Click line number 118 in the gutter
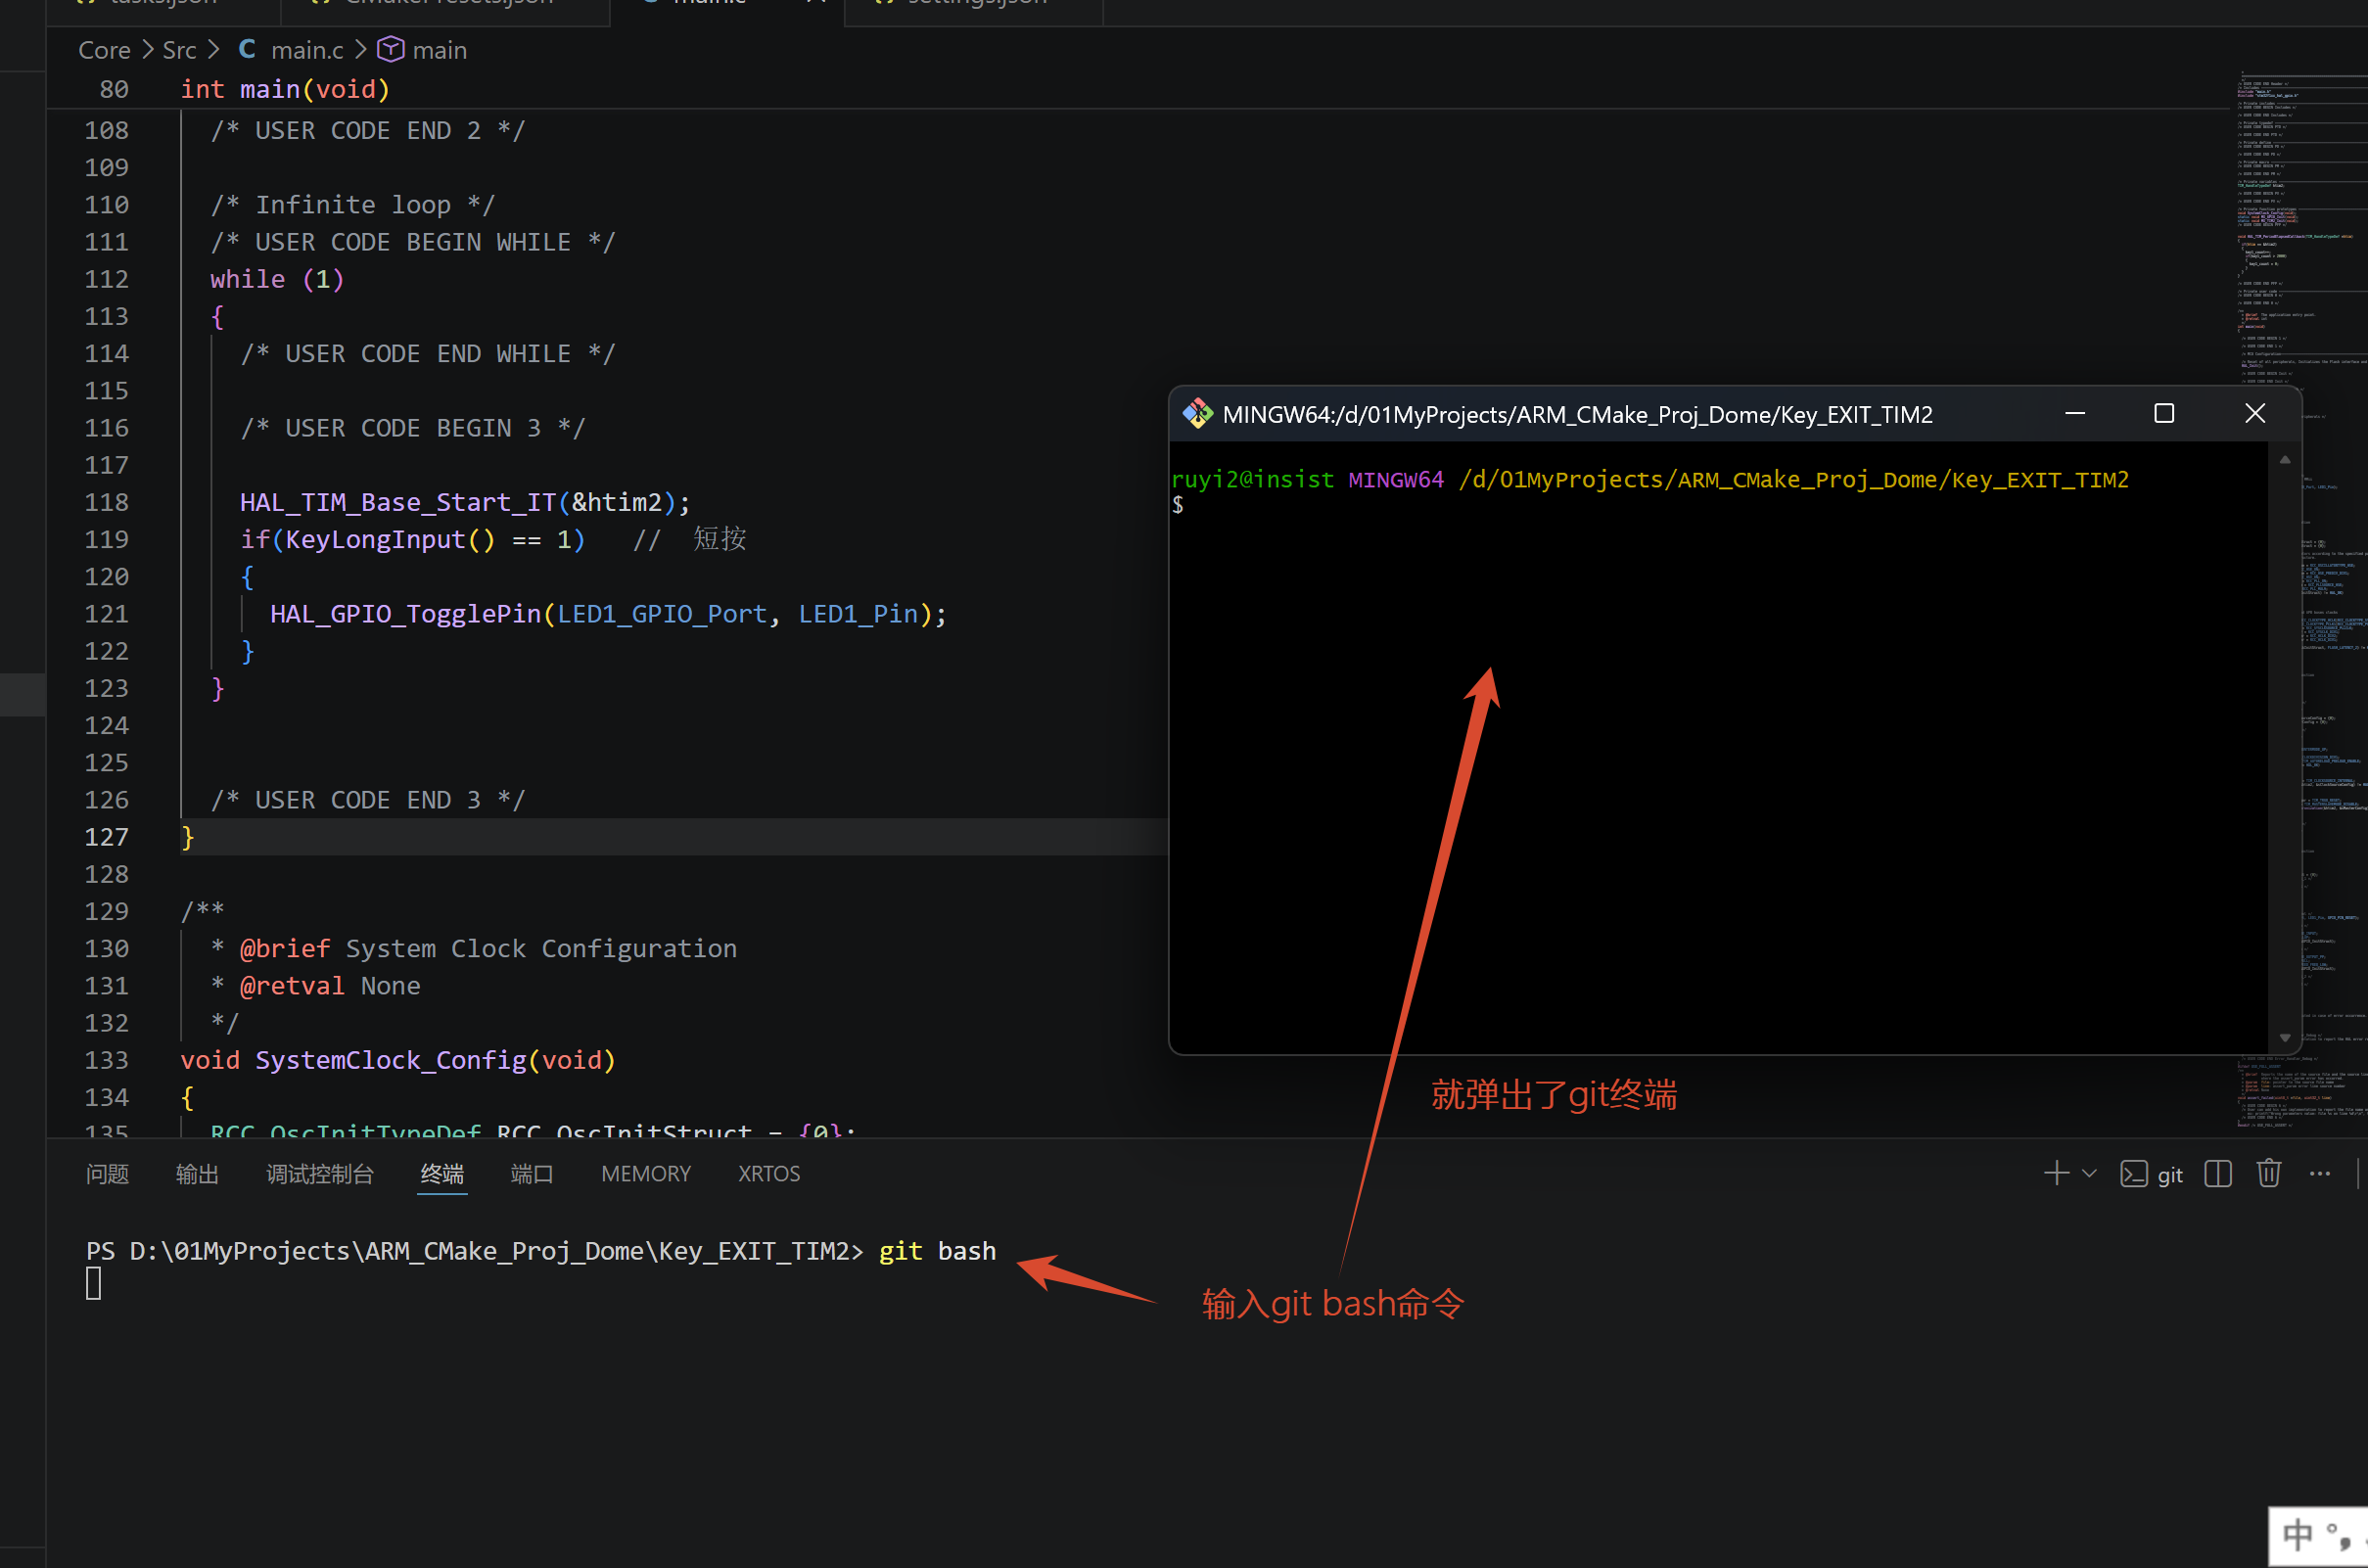Viewport: 2368px width, 1568px height. click(x=107, y=502)
